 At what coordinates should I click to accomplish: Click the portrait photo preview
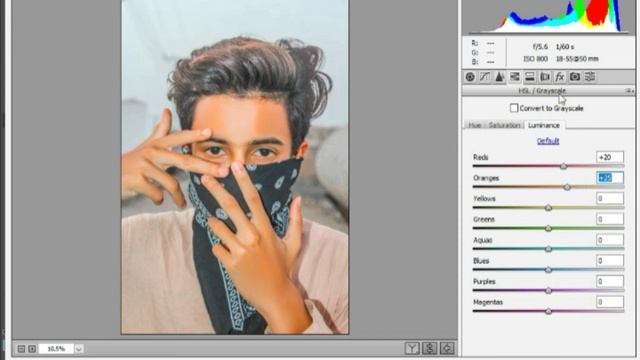[235, 167]
